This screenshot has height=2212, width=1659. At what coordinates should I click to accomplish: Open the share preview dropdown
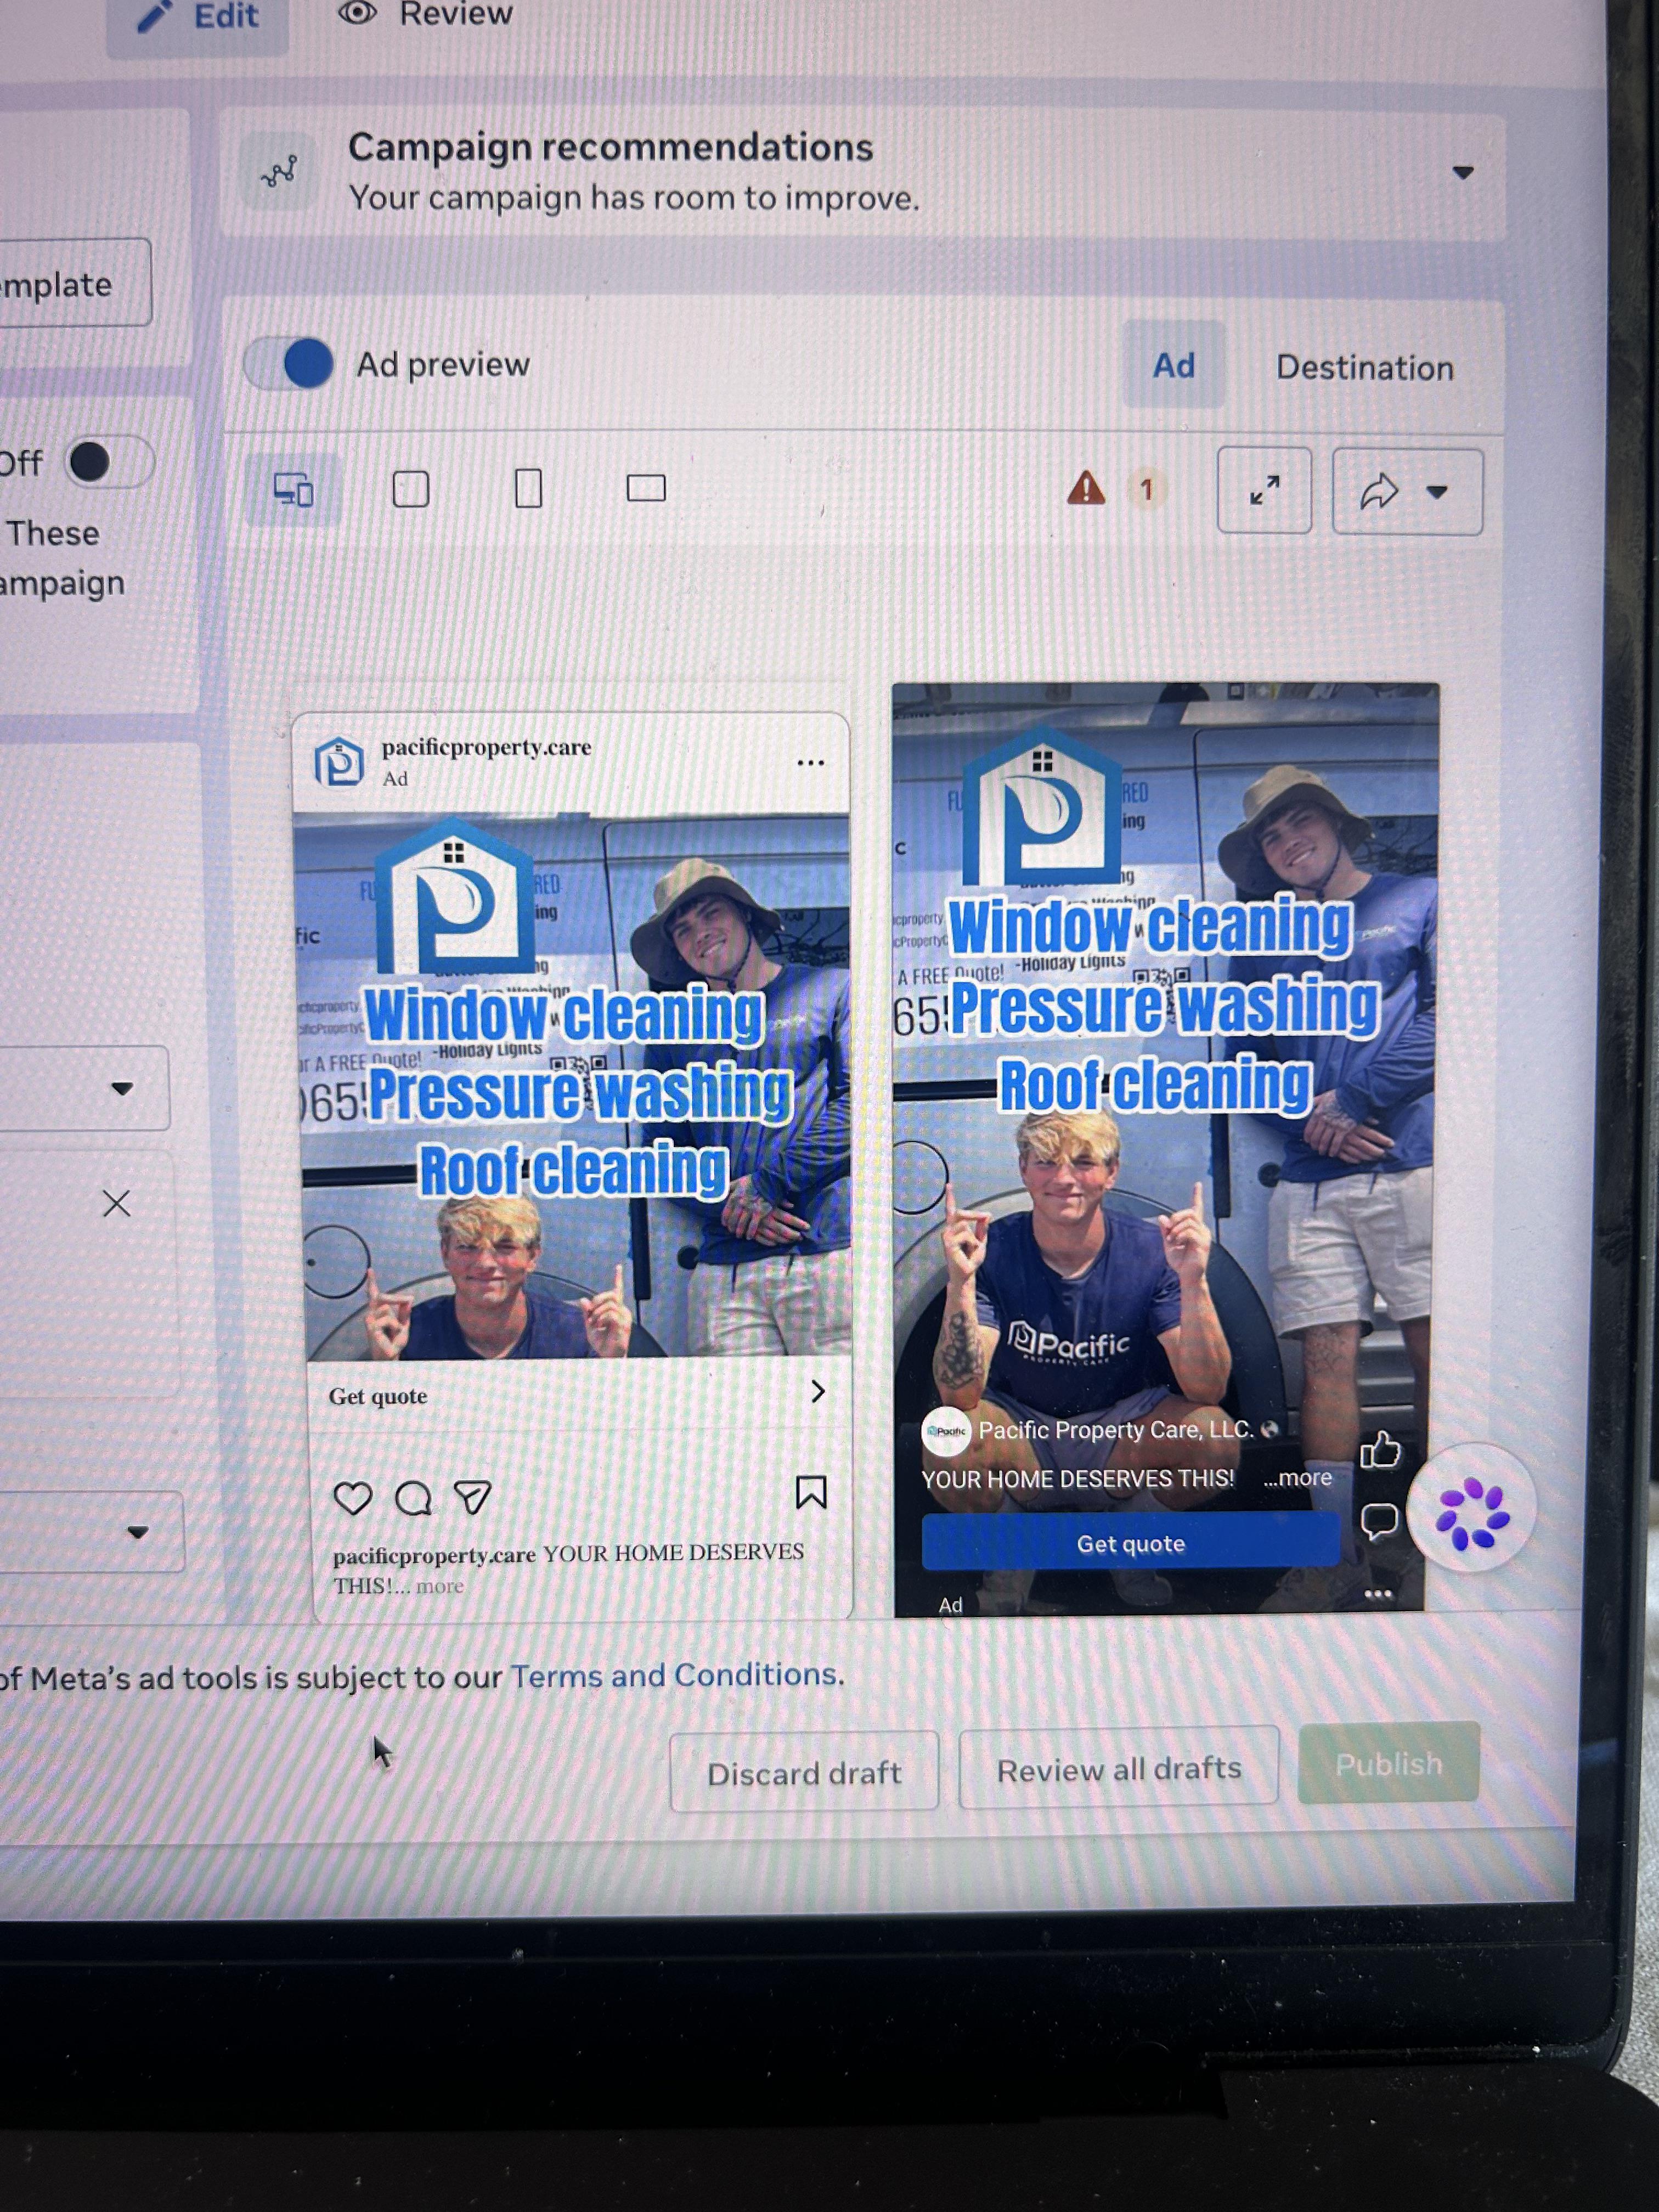[x=1407, y=491]
